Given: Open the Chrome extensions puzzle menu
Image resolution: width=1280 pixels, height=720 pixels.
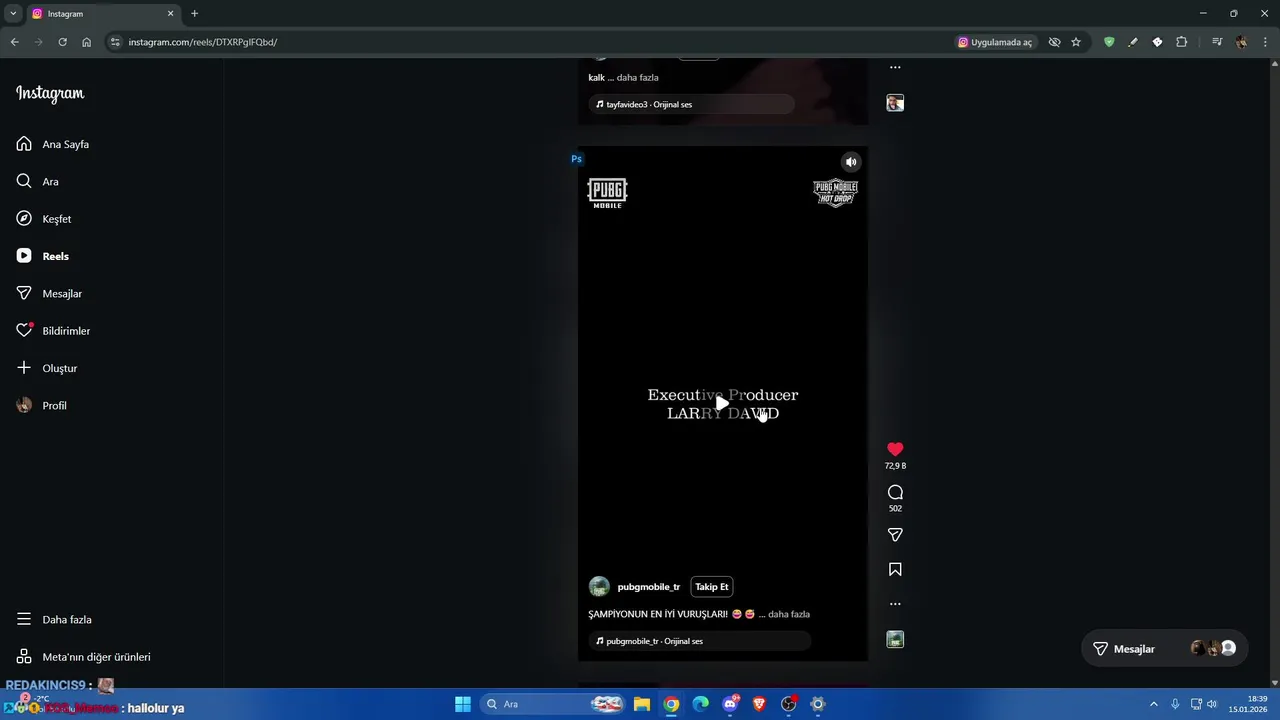Looking at the screenshot, I should pos(1182,42).
